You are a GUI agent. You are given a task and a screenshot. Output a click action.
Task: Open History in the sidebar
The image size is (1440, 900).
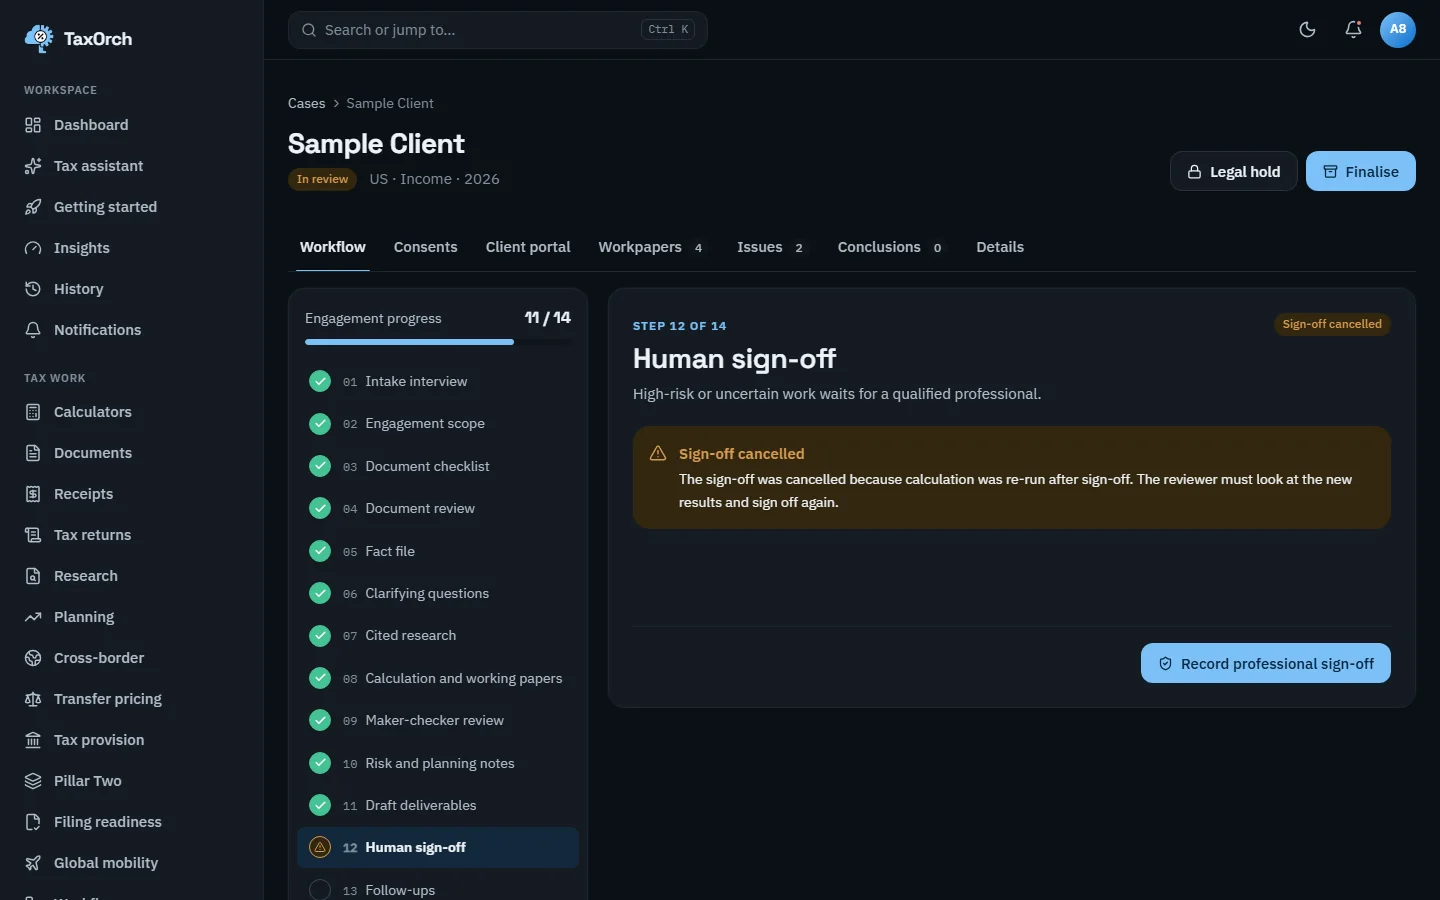click(x=132, y=289)
